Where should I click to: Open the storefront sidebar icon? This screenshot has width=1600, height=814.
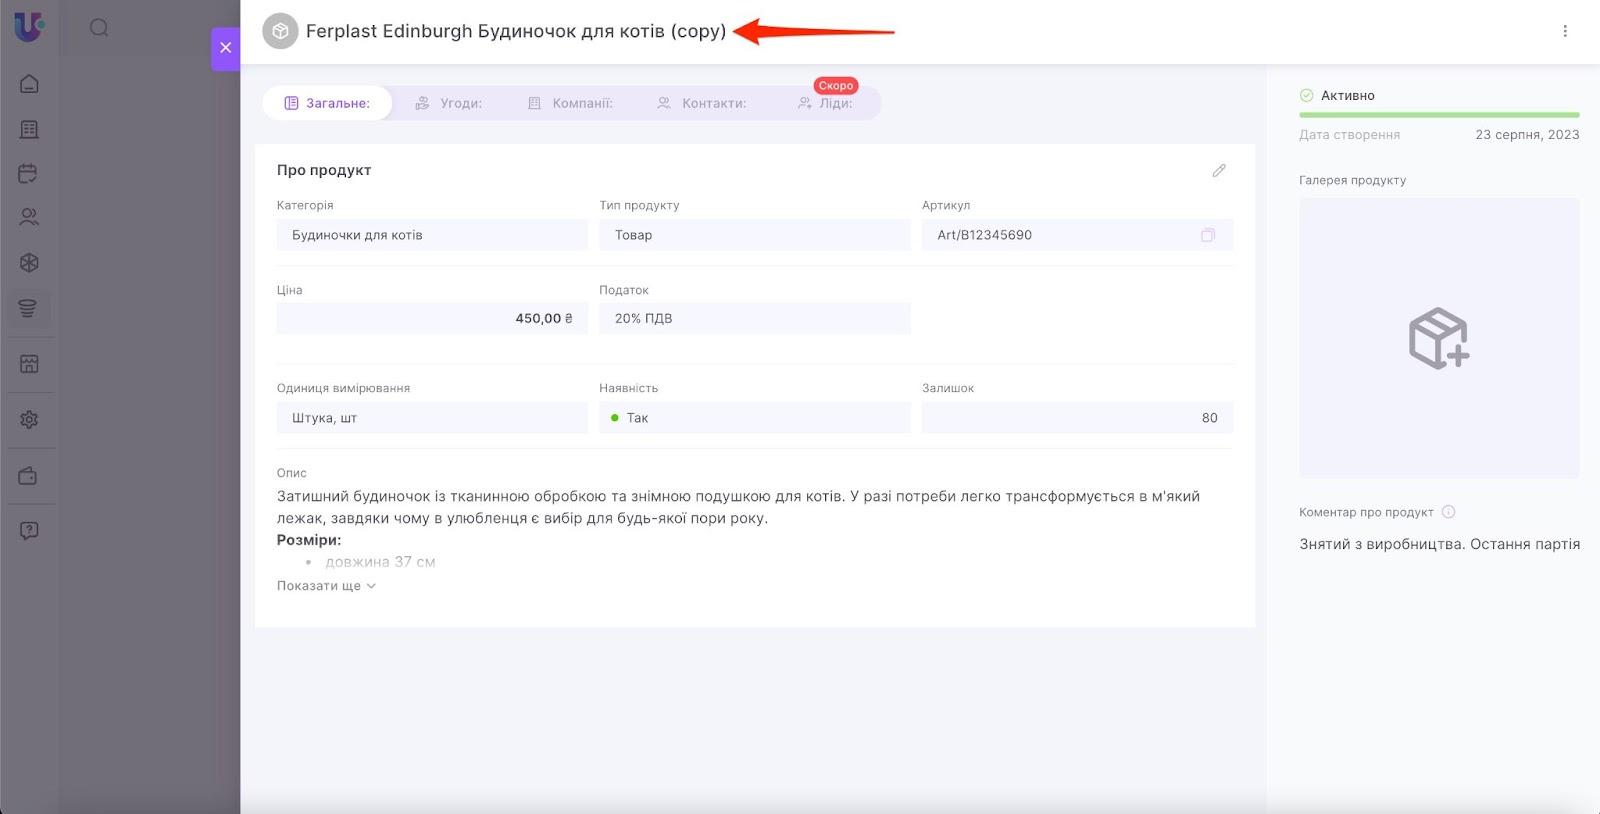pyautogui.click(x=29, y=364)
